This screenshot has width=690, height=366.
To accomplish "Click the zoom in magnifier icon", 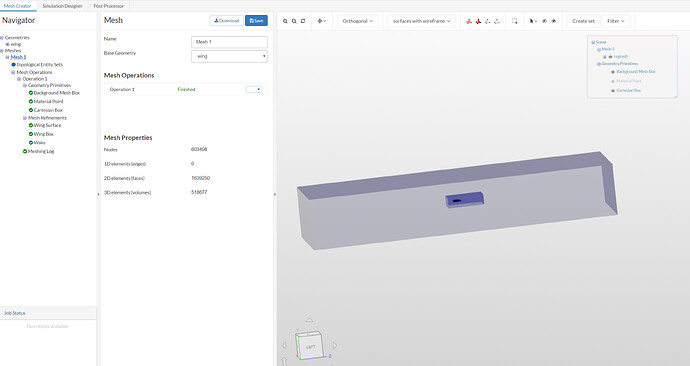I will click(285, 21).
